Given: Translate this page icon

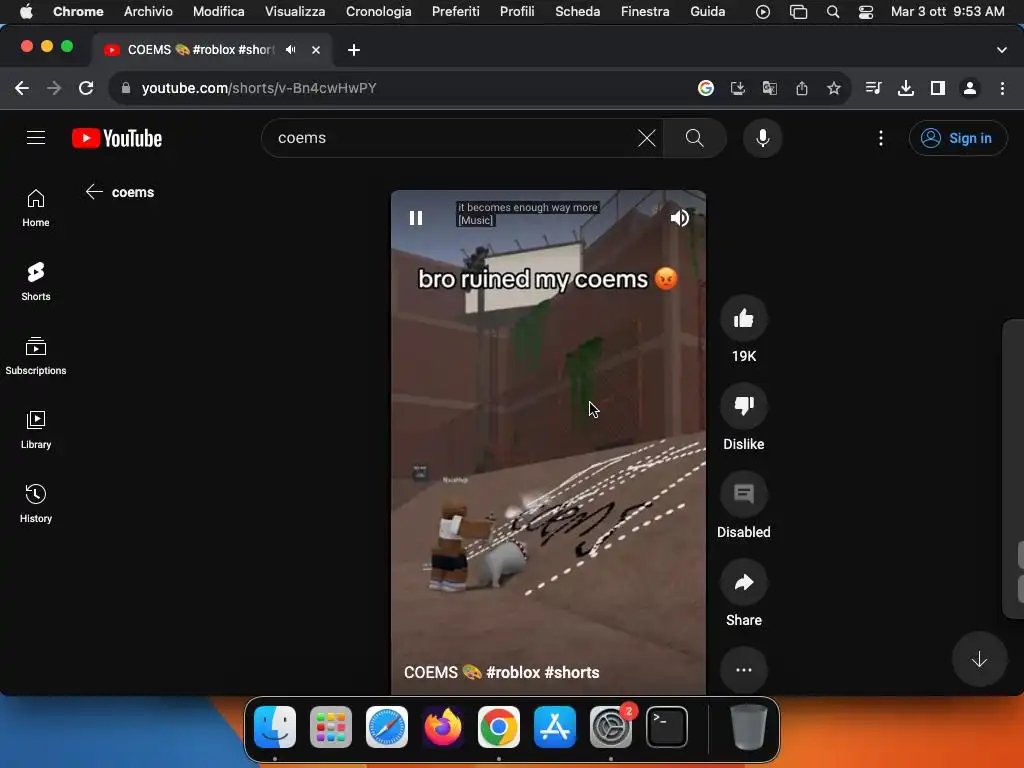Looking at the screenshot, I should click(x=769, y=88).
